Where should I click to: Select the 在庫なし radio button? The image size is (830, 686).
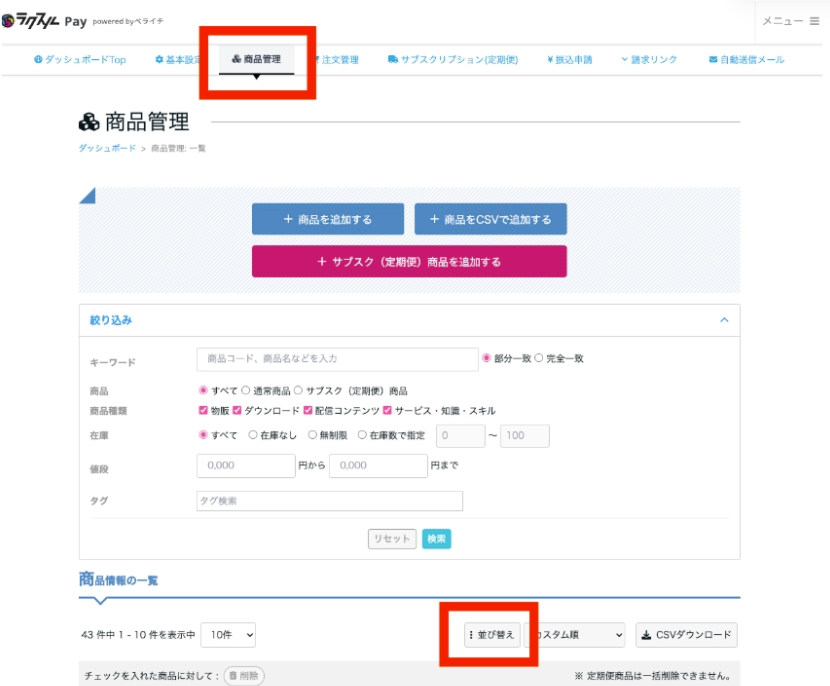click(253, 435)
